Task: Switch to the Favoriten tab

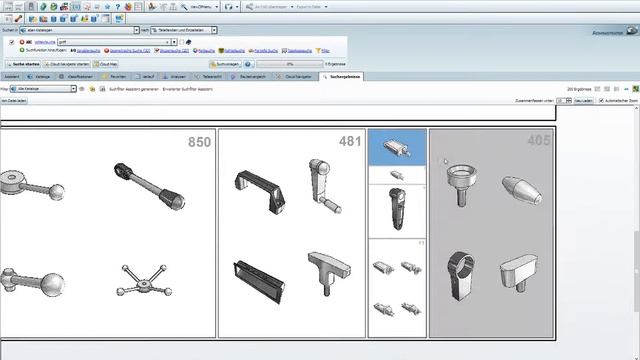Action: (115, 77)
